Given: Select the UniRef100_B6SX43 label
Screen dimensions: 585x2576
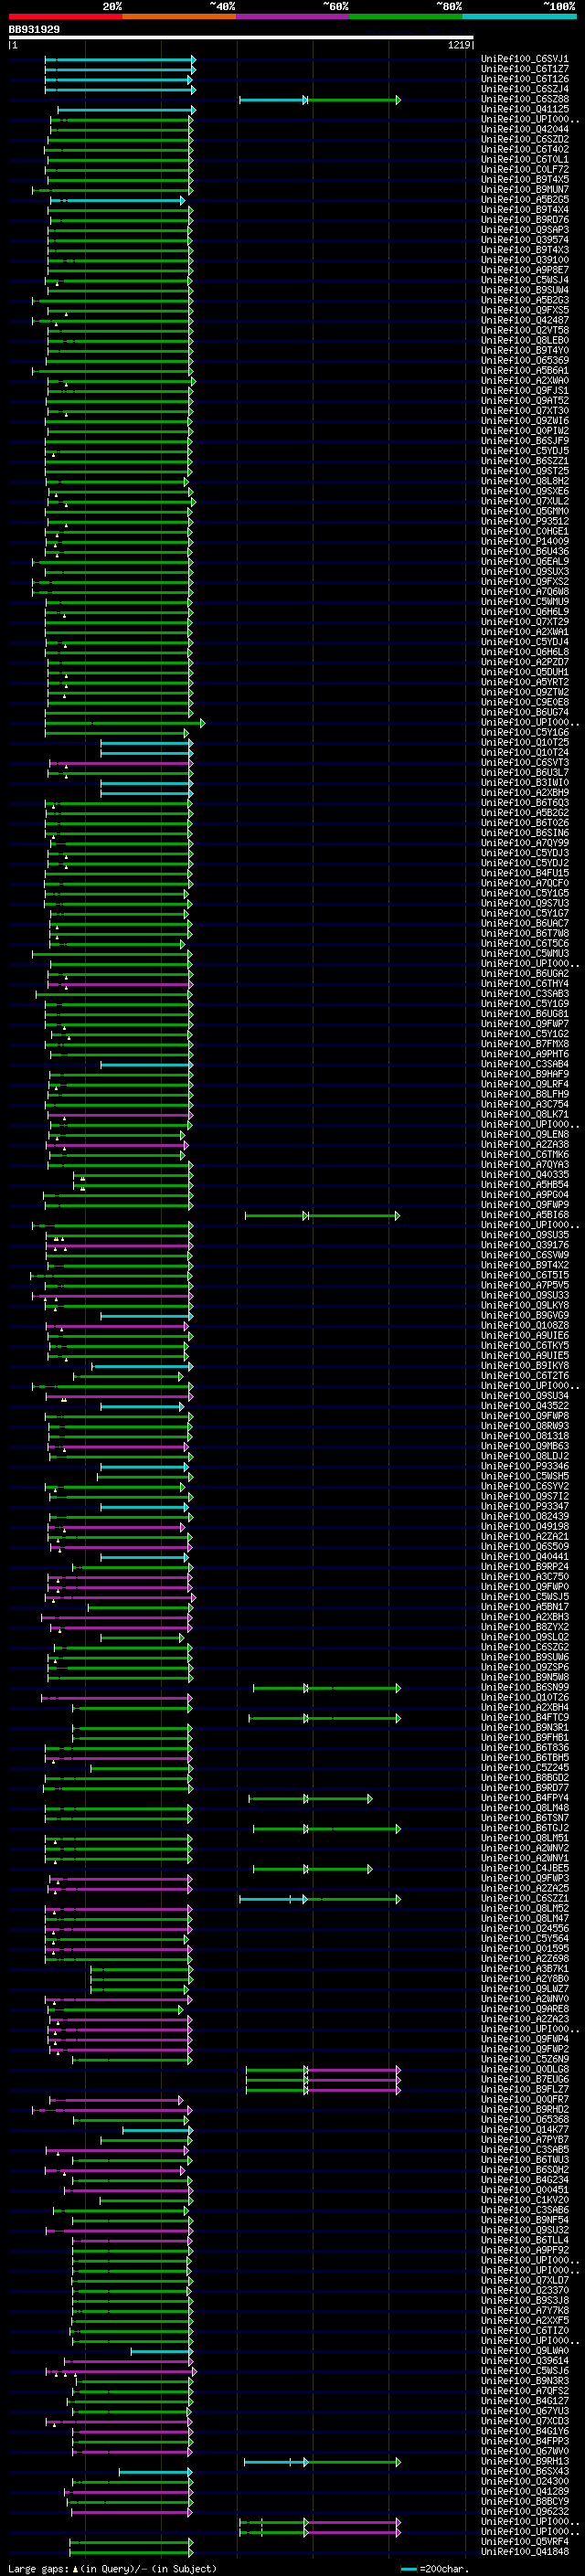Looking at the screenshot, I should click(525, 2471).
